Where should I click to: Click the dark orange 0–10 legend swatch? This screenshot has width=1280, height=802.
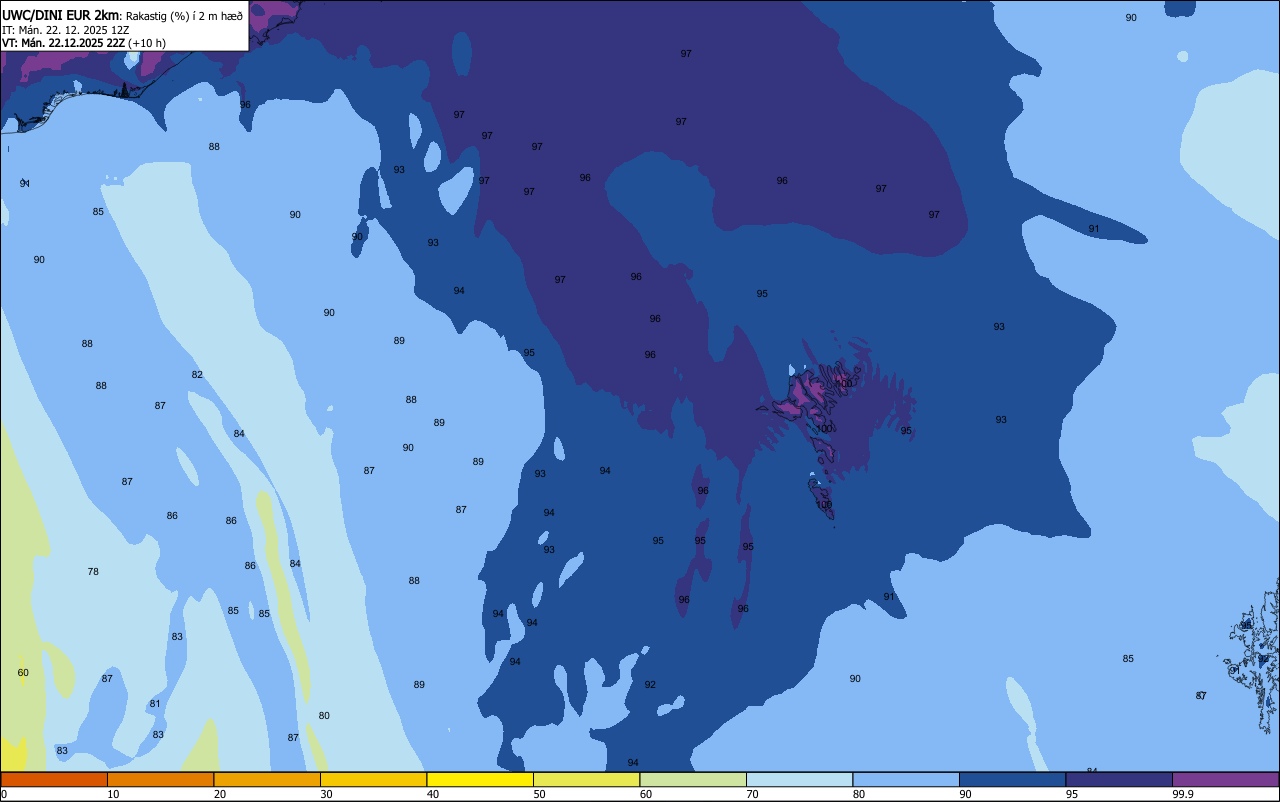(x=54, y=779)
